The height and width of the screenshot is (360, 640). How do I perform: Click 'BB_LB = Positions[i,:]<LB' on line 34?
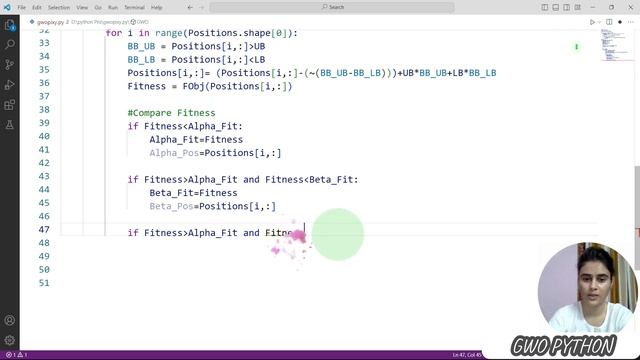196,60
